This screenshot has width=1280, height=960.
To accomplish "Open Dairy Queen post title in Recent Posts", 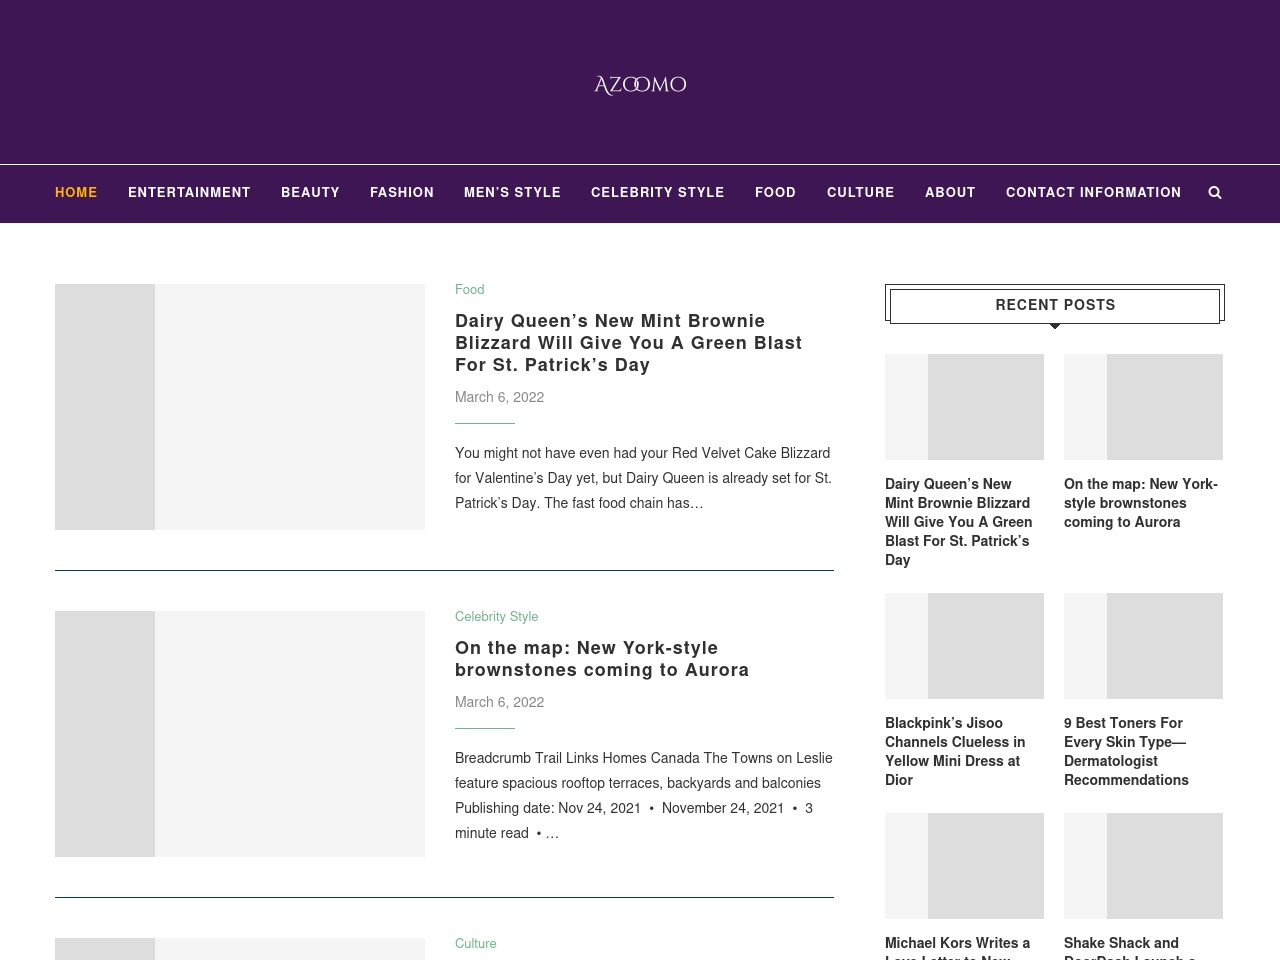I will 959,522.
